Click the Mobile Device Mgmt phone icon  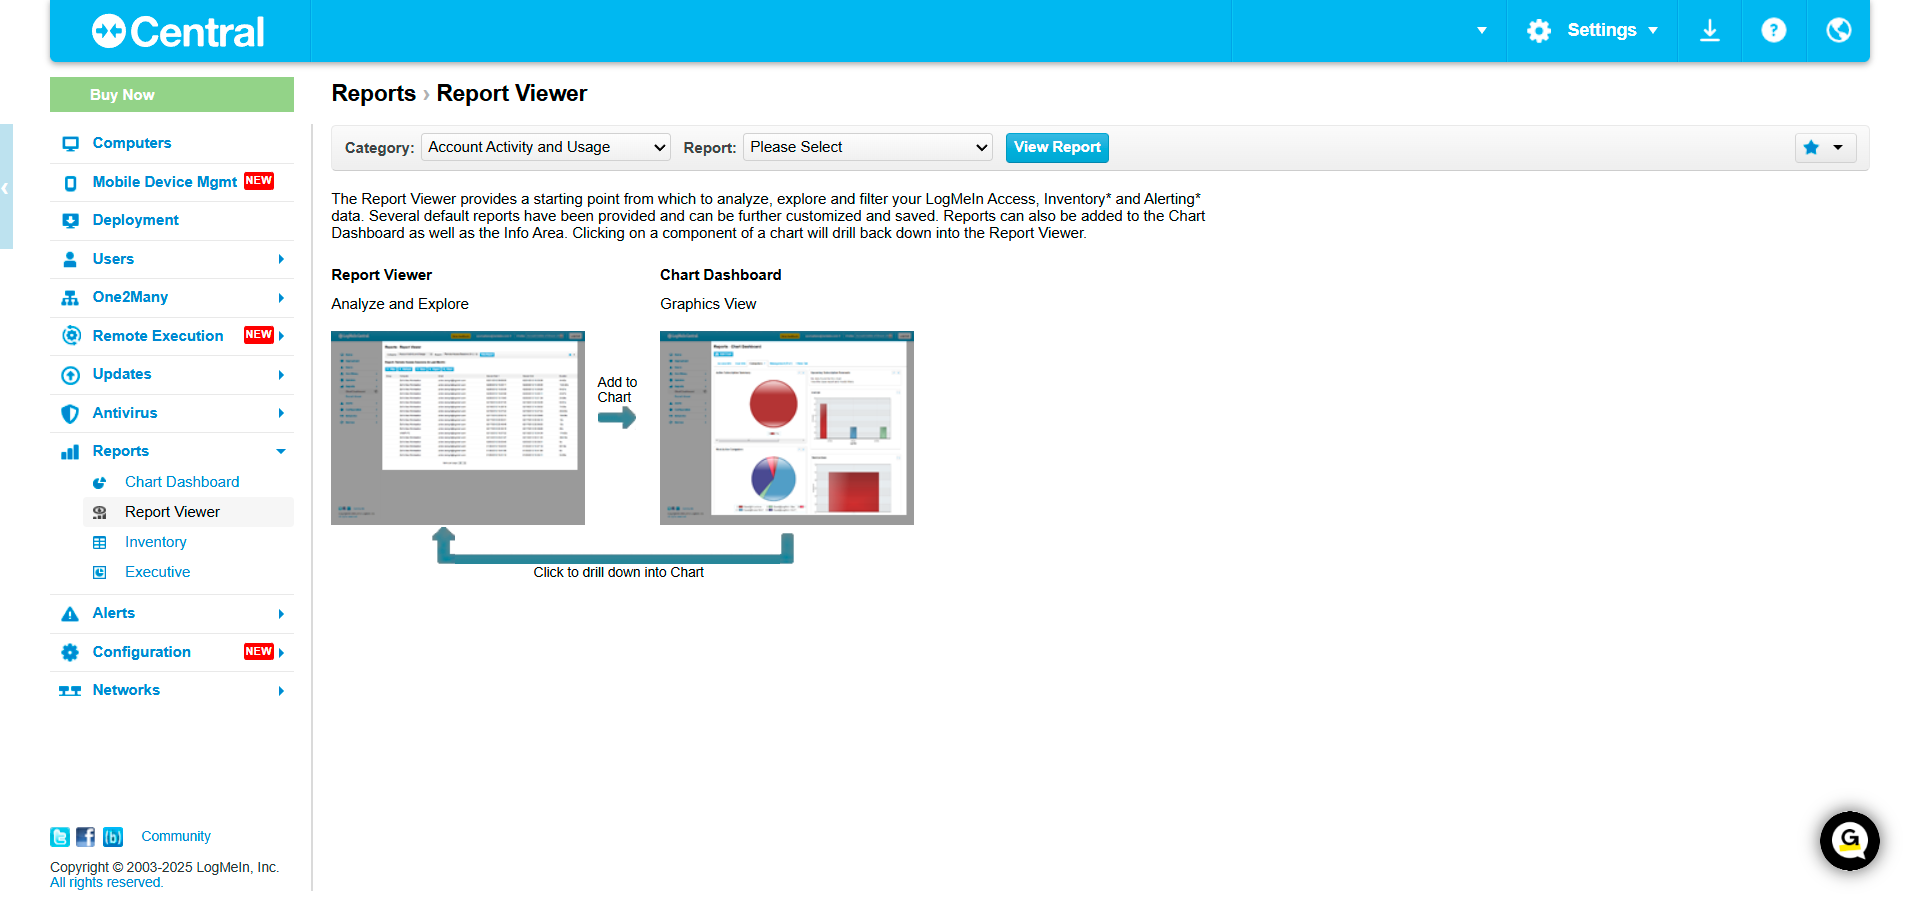(70, 183)
